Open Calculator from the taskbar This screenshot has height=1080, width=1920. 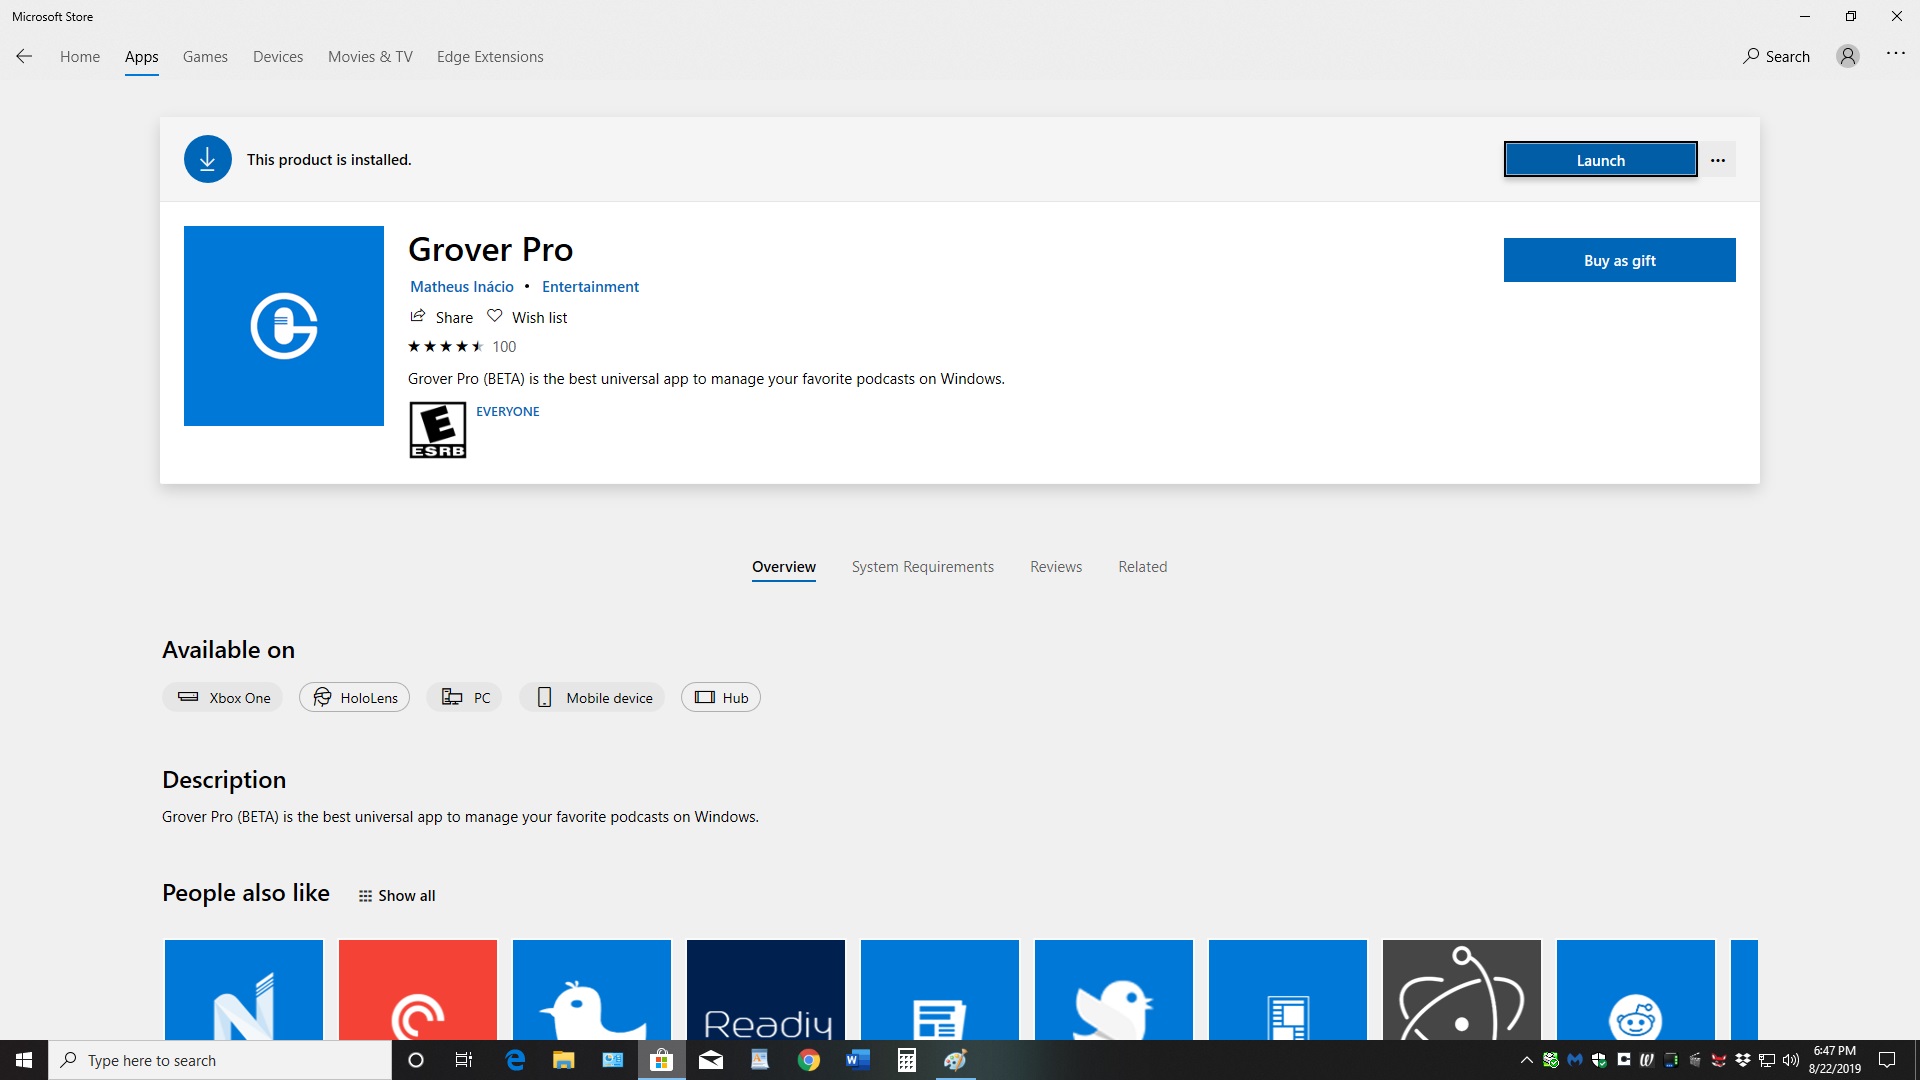click(907, 1060)
